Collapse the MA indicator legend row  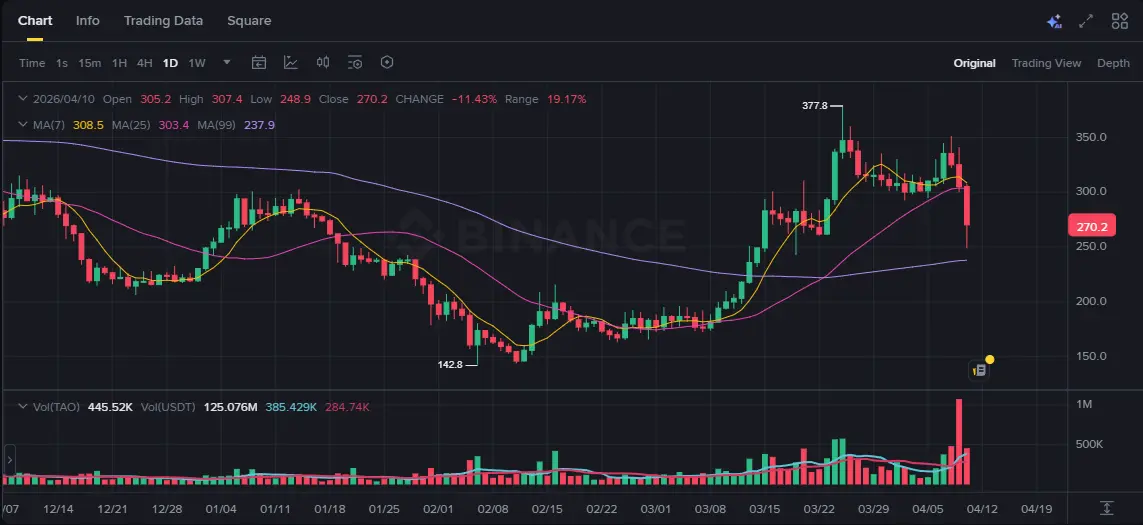tap(23, 125)
